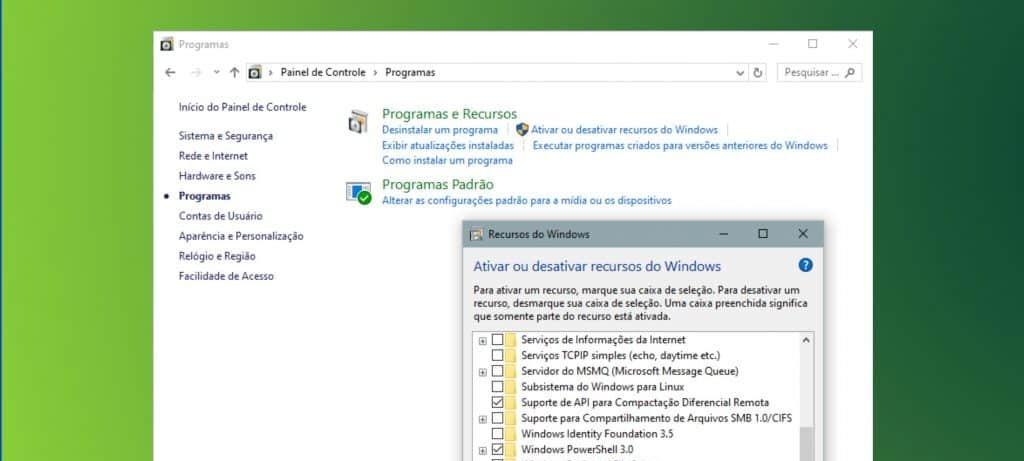This screenshot has width=1024, height=461.
Task: Refresh the Control Panel address bar
Action: pyautogui.click(x=758, y=72)
